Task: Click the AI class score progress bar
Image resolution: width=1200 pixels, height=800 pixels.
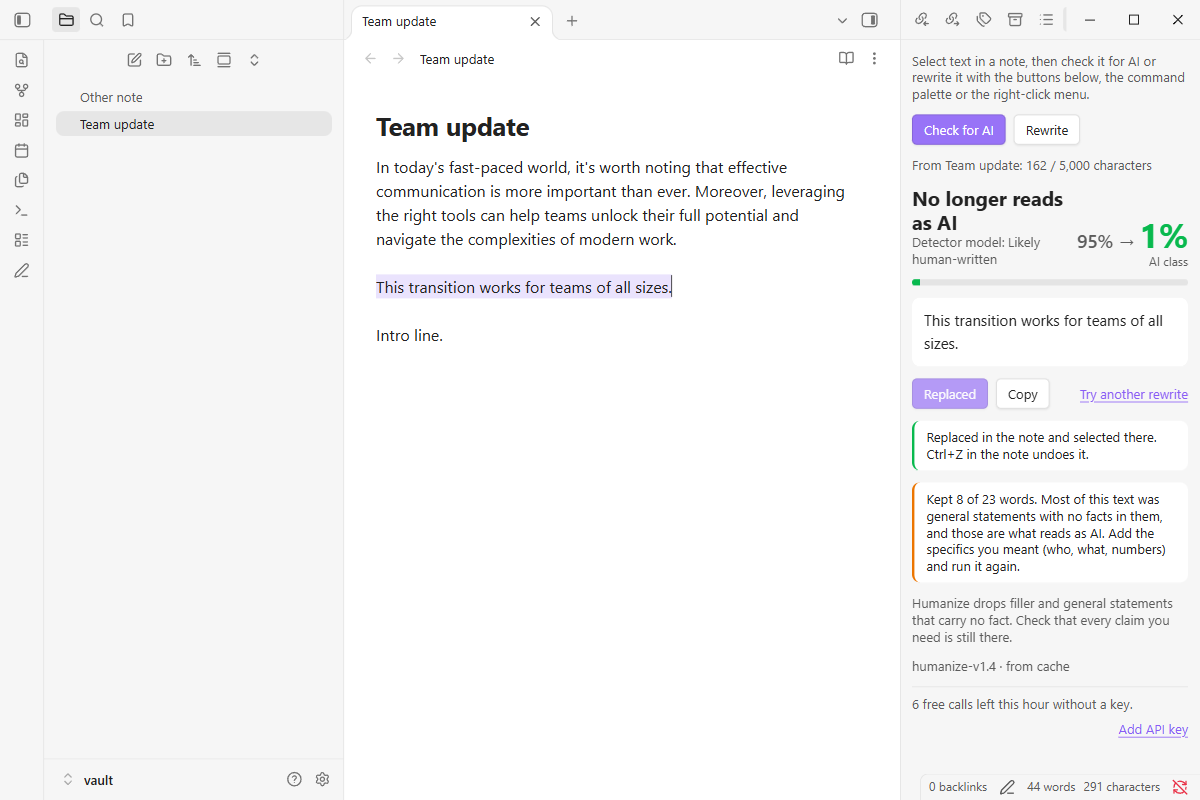Action: (1050, 282)
